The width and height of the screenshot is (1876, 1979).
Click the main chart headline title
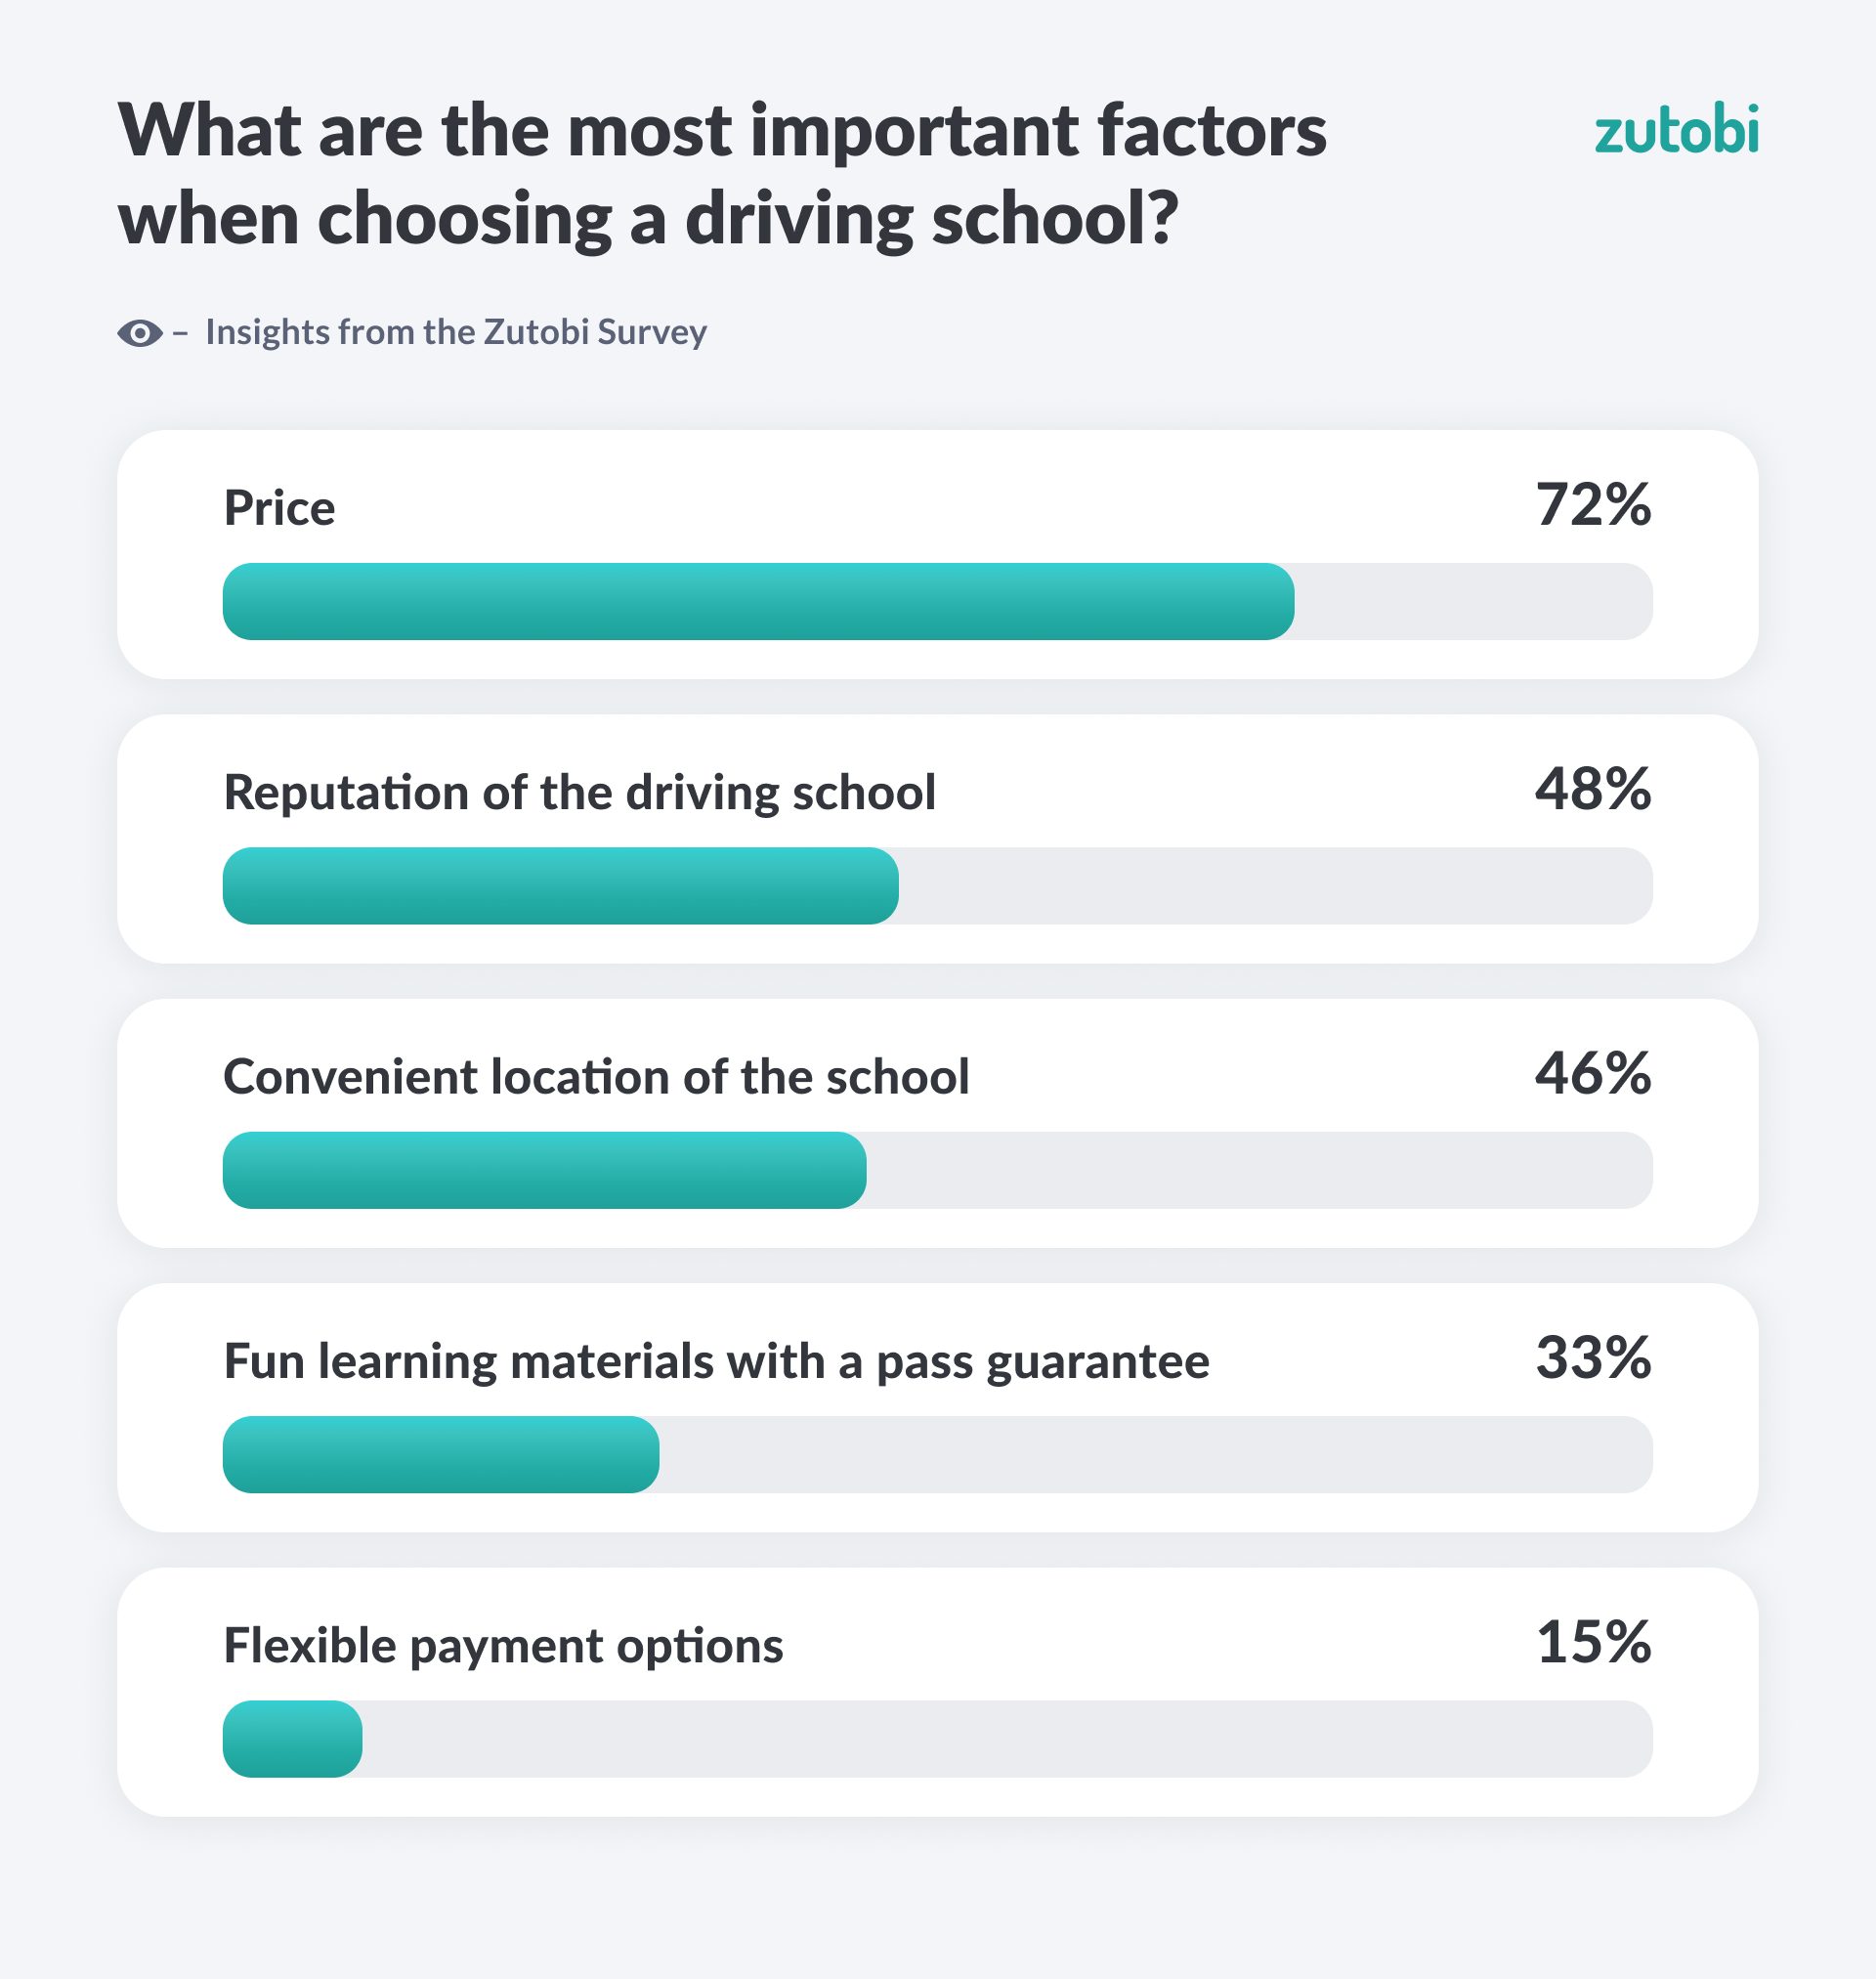(722, 173)
